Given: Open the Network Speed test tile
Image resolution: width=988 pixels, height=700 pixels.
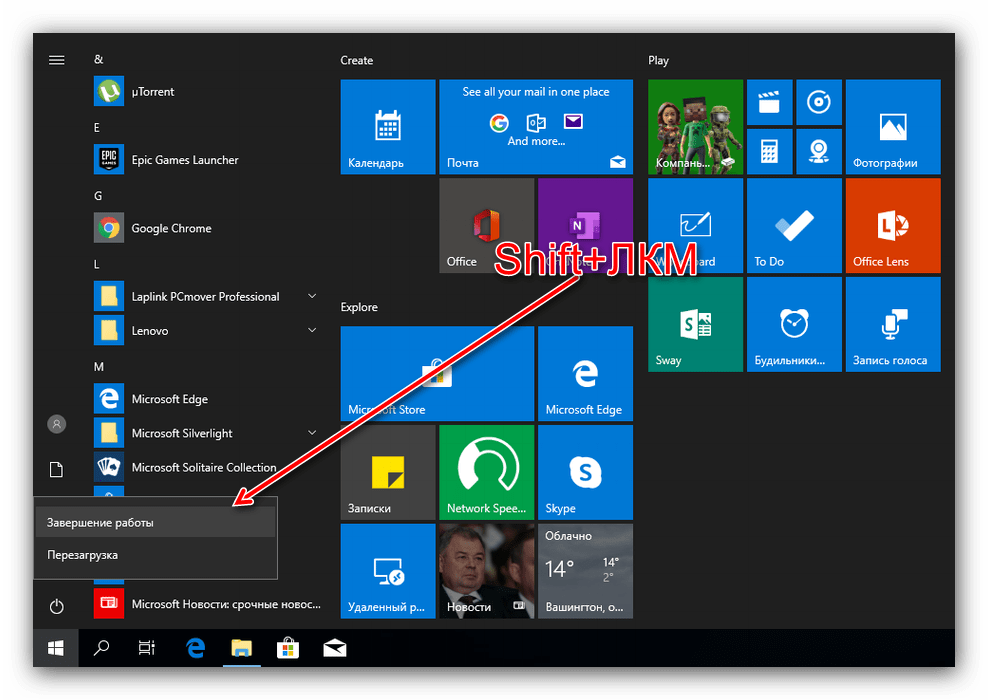Looking at the screenshot, I should click(486, 472).
